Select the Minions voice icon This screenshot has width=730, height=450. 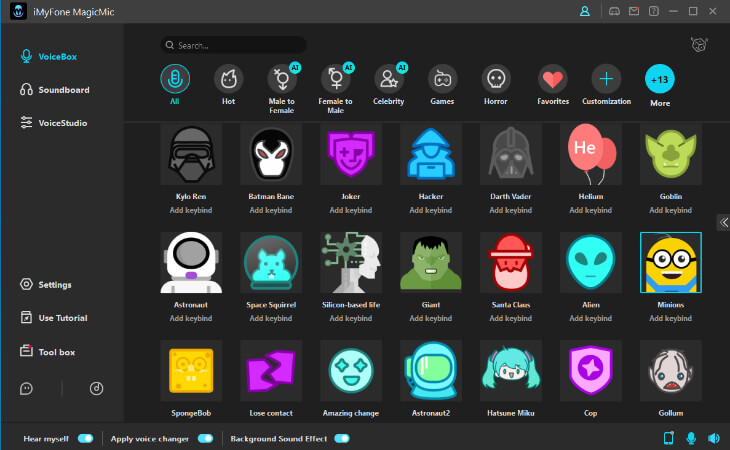click(671, 262)
